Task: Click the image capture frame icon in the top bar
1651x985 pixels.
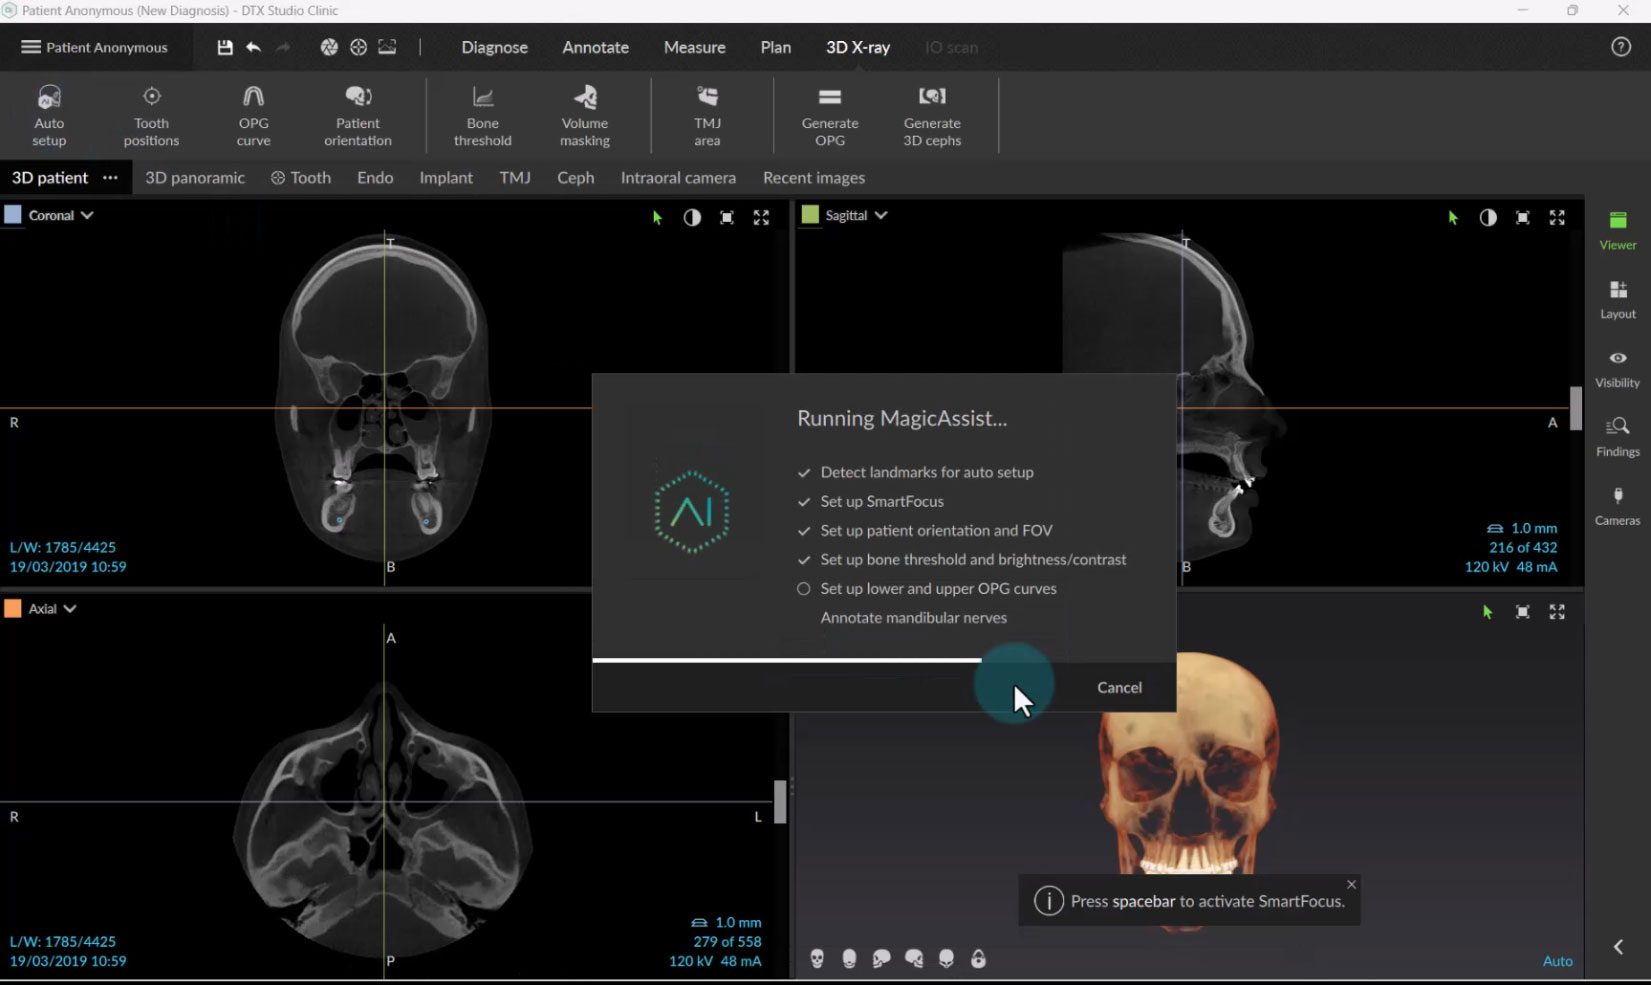Action: 387,47
